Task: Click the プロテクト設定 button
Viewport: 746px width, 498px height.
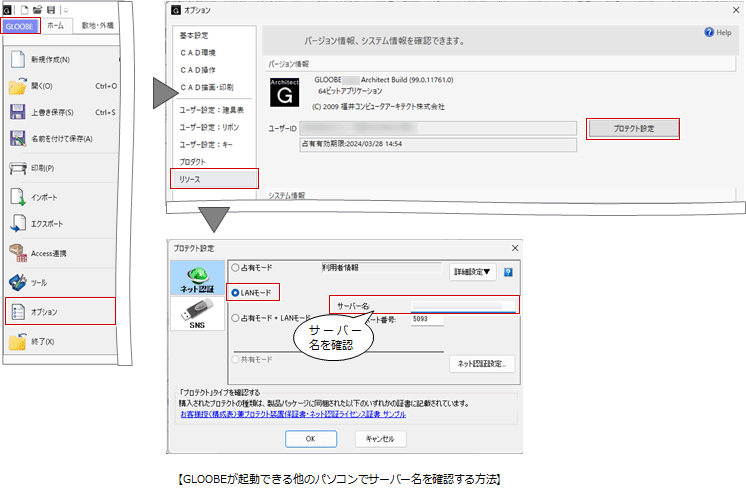Action: coord(632,129)
